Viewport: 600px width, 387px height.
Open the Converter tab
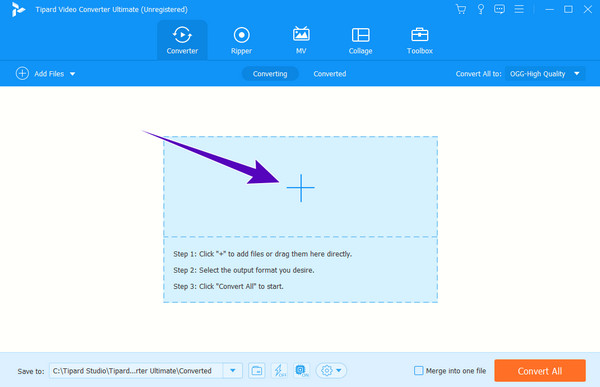click(x=182, y=40)
